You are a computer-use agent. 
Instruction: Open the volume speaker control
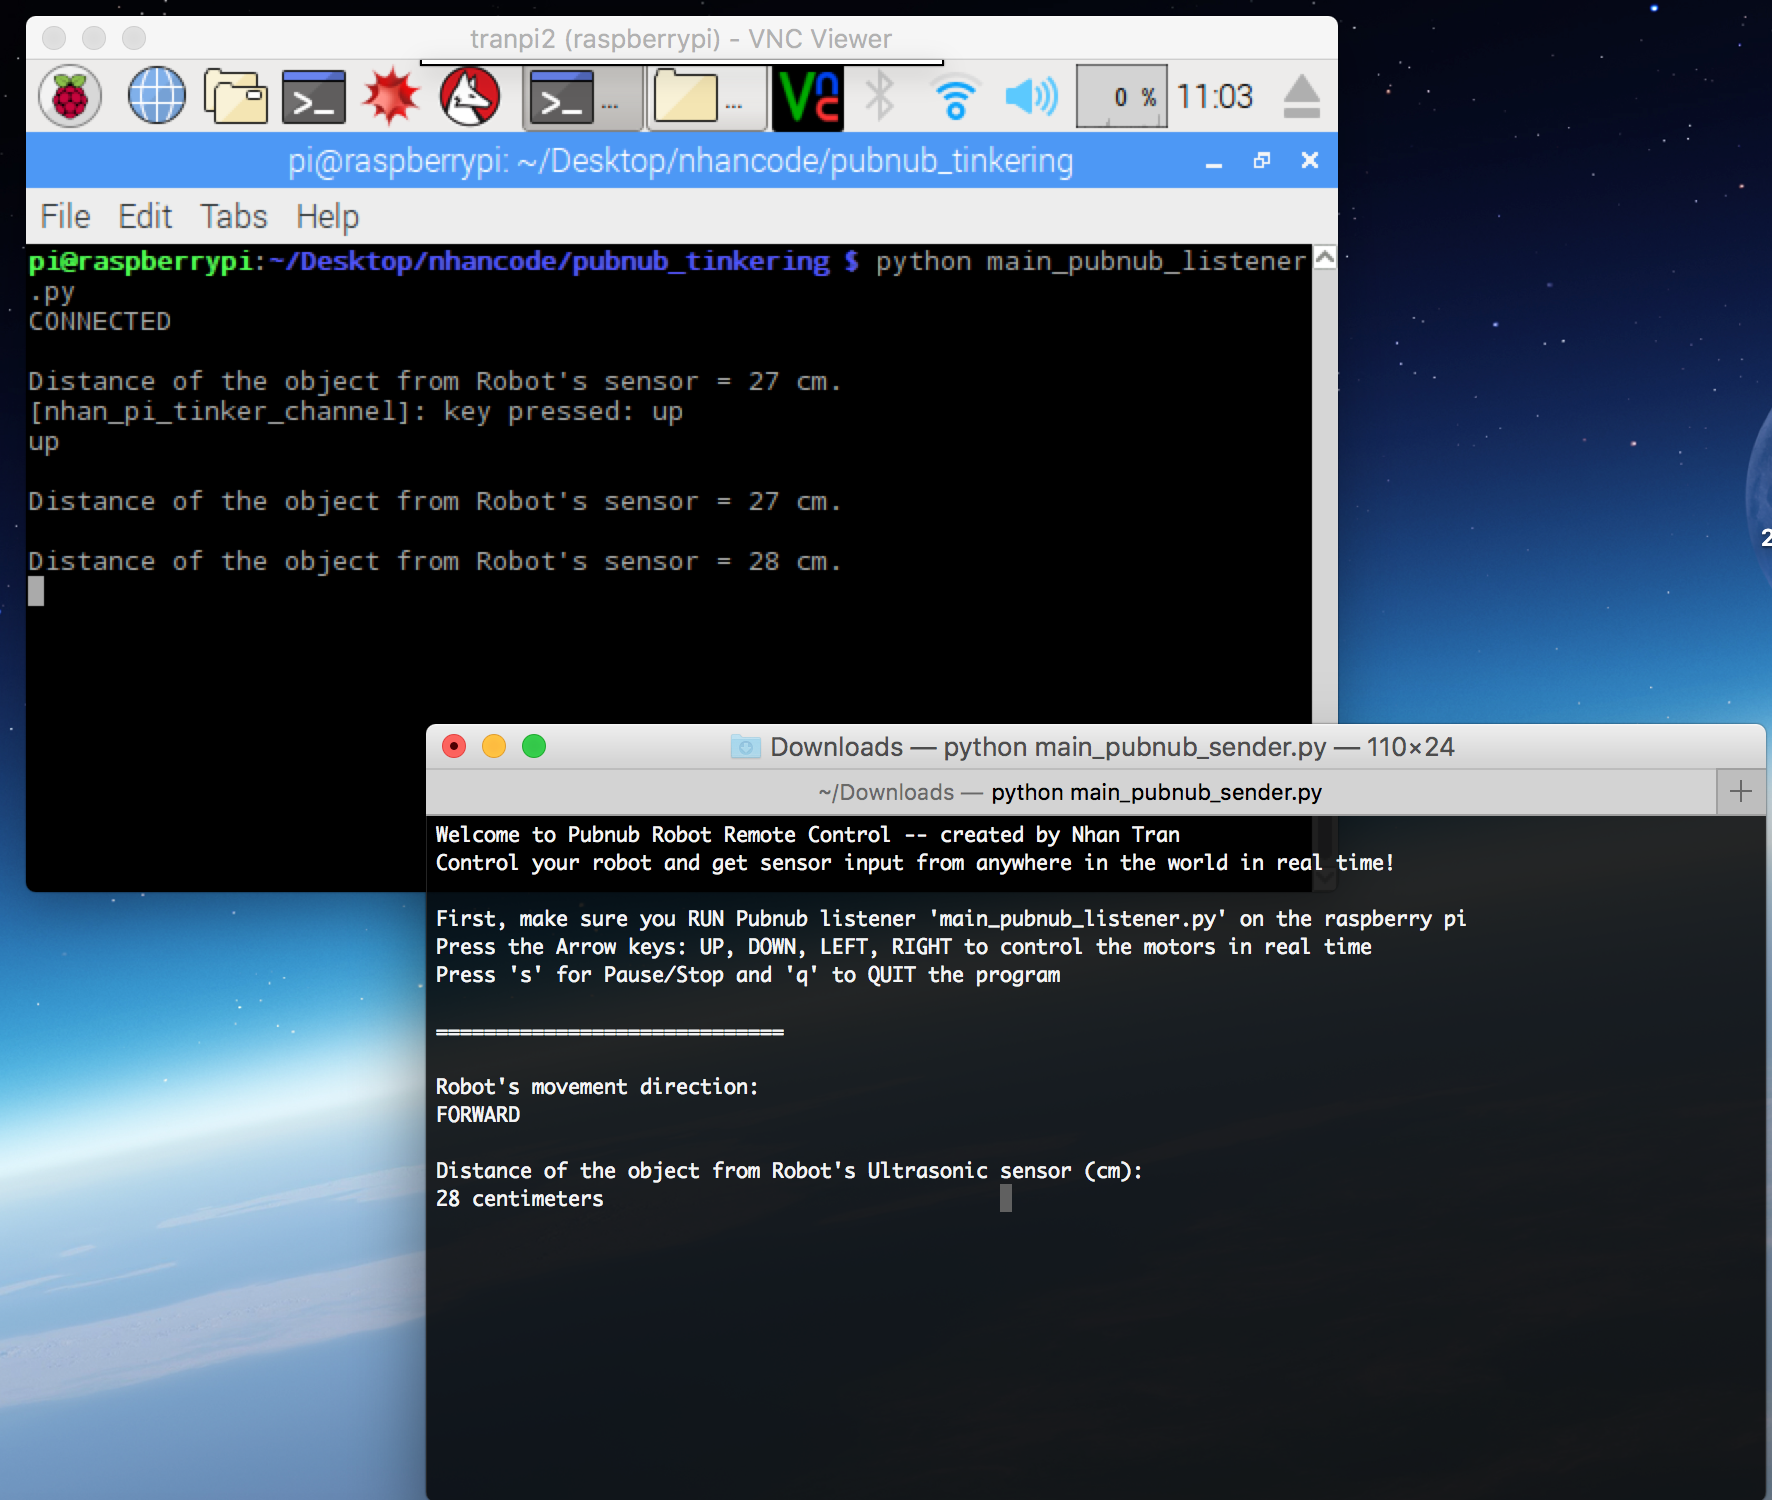(1031, 97)
